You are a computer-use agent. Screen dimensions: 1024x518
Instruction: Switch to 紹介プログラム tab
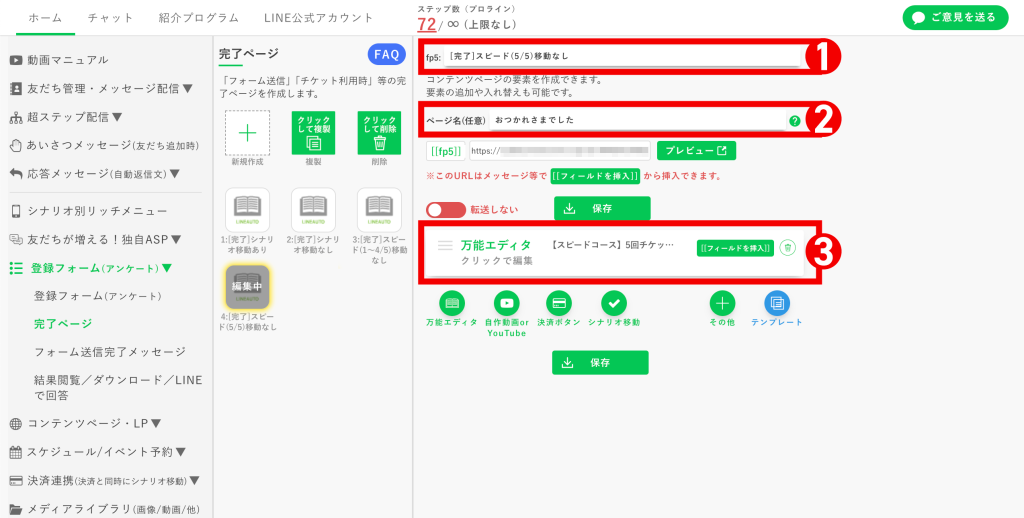(x=199, y=18)
